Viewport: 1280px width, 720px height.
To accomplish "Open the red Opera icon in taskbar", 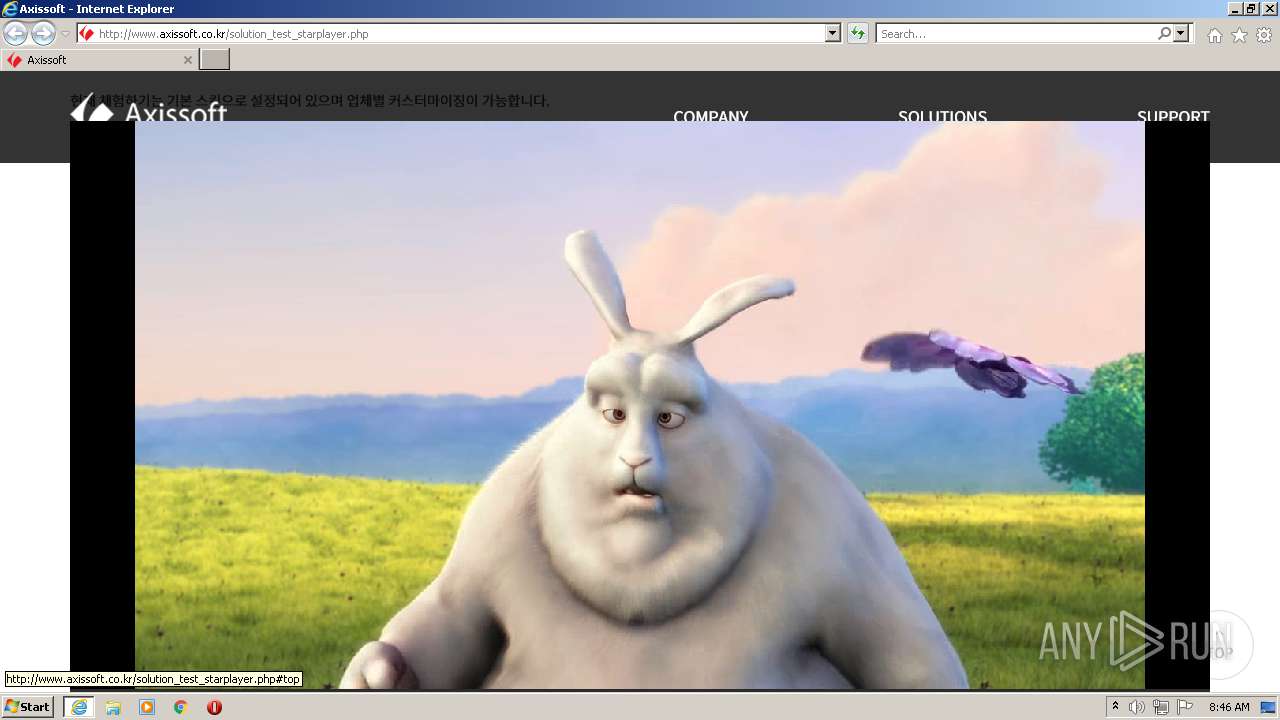I will pyautogui.click(x=214, y=707).
